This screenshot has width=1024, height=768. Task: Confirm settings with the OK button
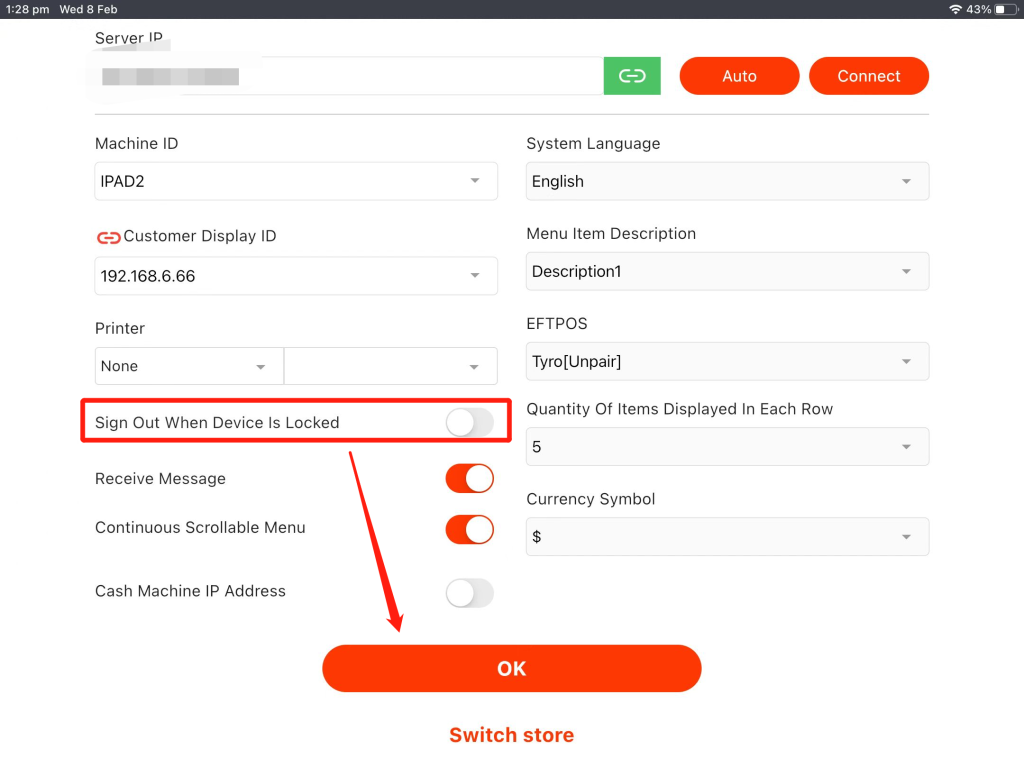(511, 669)
